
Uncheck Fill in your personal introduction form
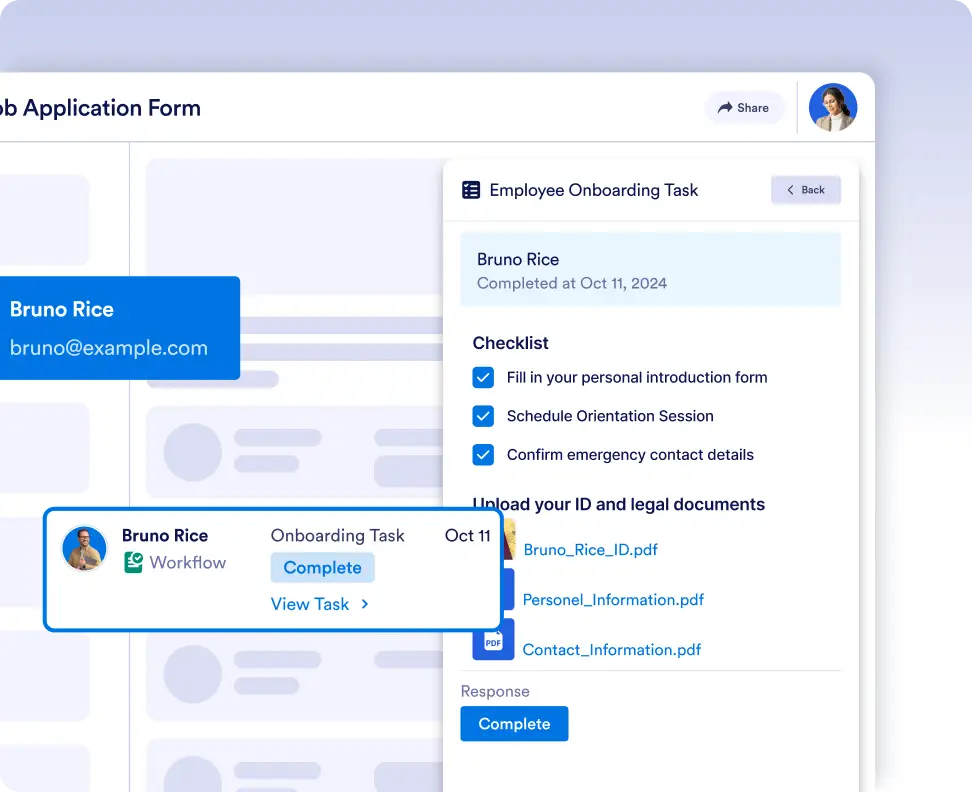pyautogui.click(x=483, y=377)
